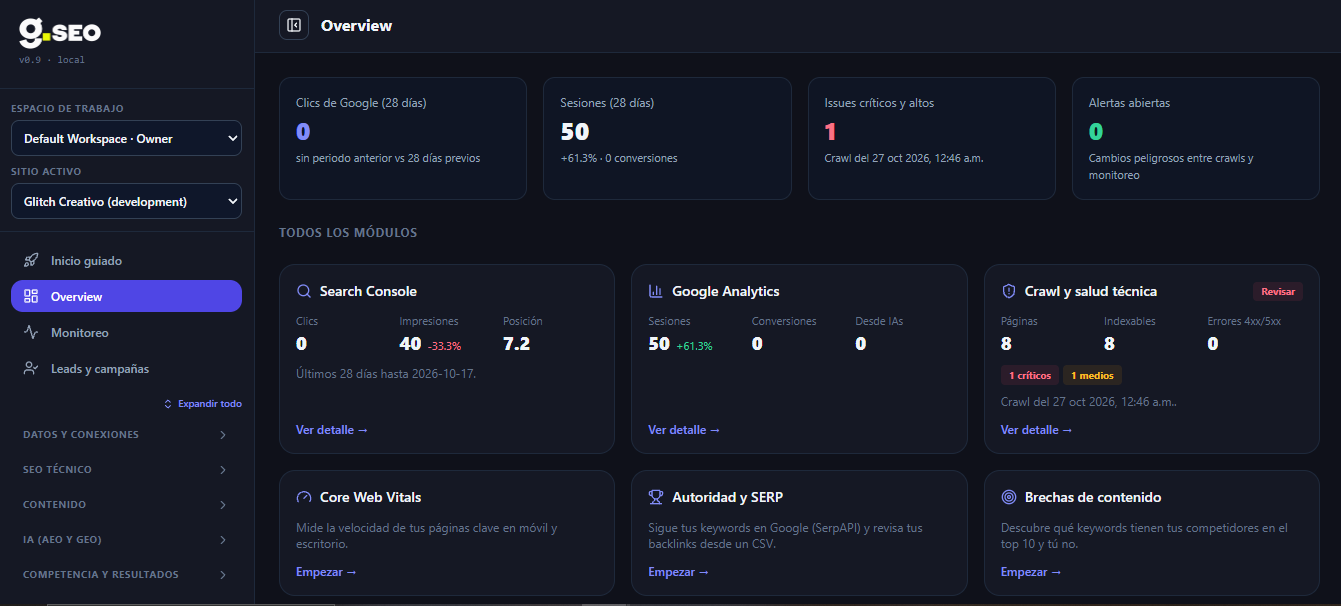Open the Sesiones (28 días) summary card
Image resolution: width=1341 pixels, height=606 pixels.
pos(667,139)
